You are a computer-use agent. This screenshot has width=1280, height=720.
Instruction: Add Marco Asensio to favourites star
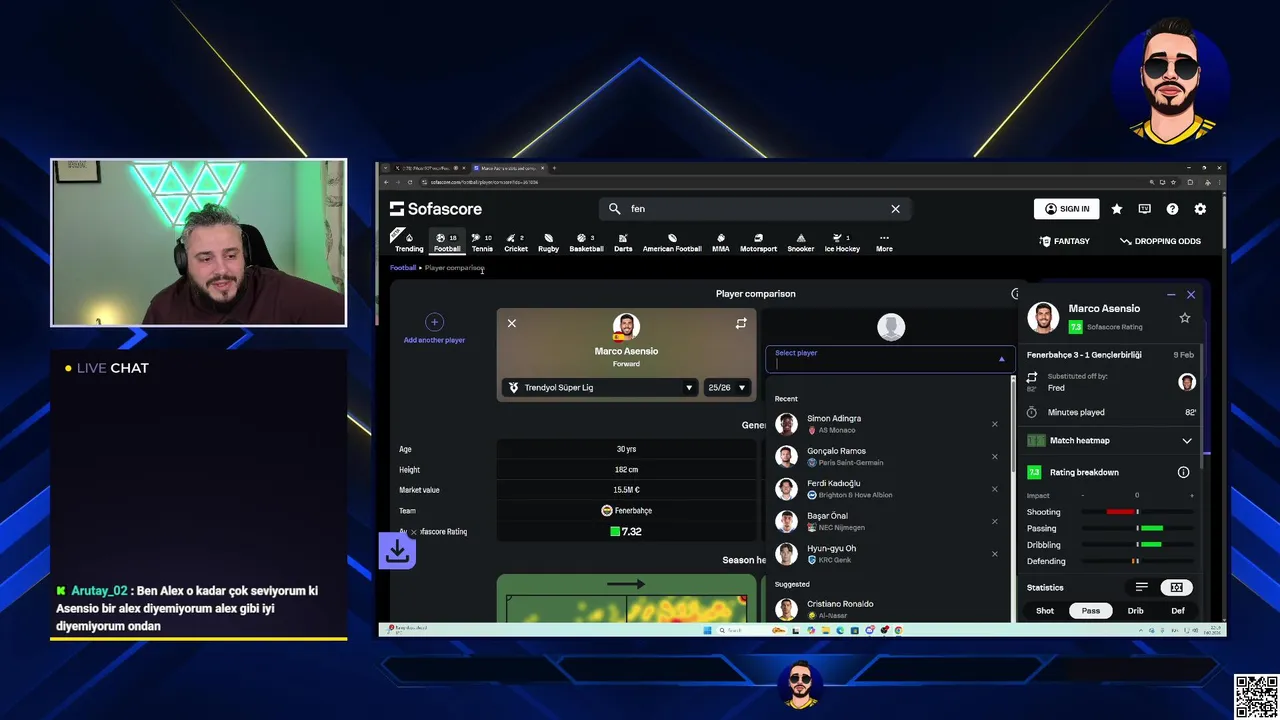(1185, 318)
